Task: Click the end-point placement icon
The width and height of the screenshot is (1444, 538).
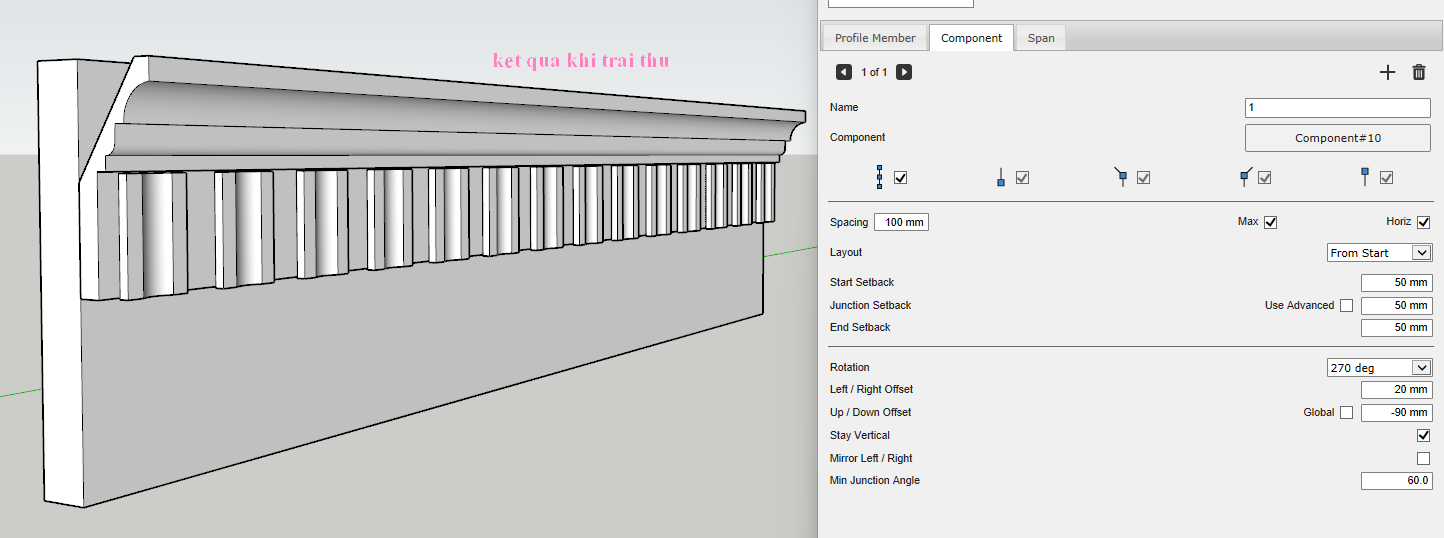Action: (x=1365, y=177)
